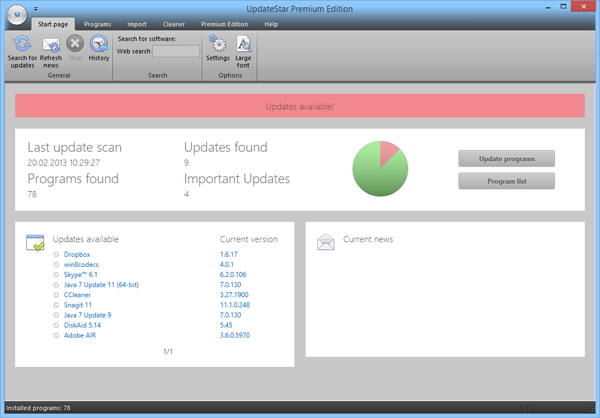Click the Installed programs: 78 status text

pyautogui.click(x=38, y=408)
